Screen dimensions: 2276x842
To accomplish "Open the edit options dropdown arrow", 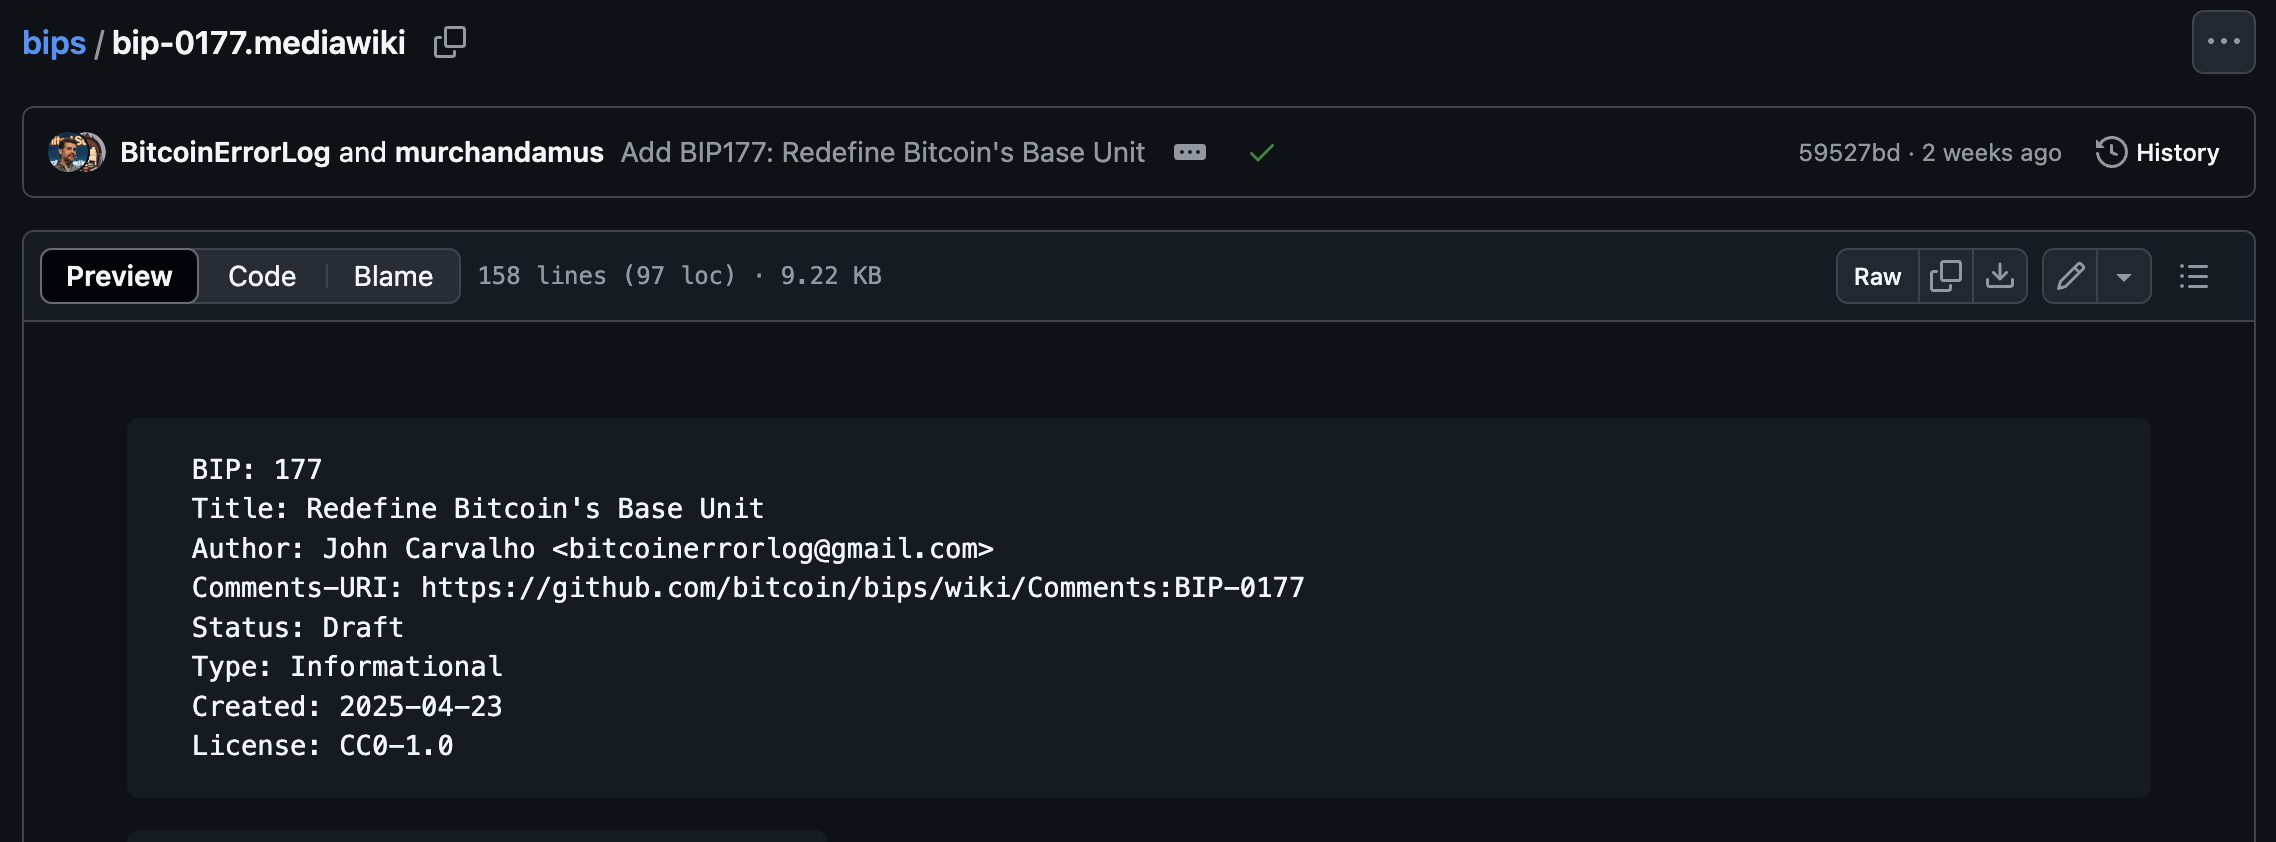I will 2124,277.
